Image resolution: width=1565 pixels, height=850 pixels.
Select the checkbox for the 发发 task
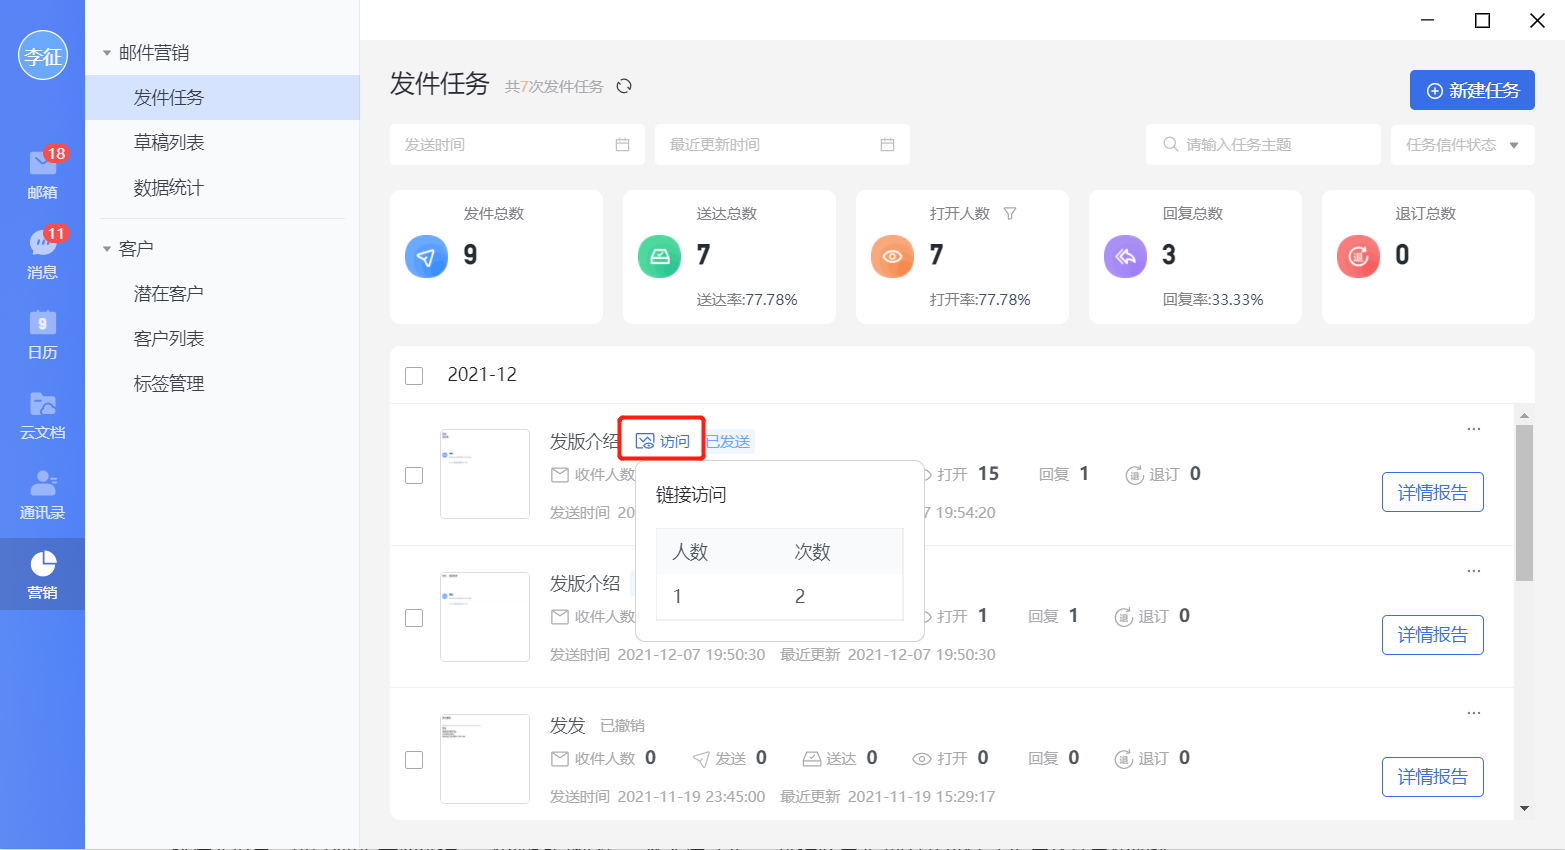pos(414,760)
